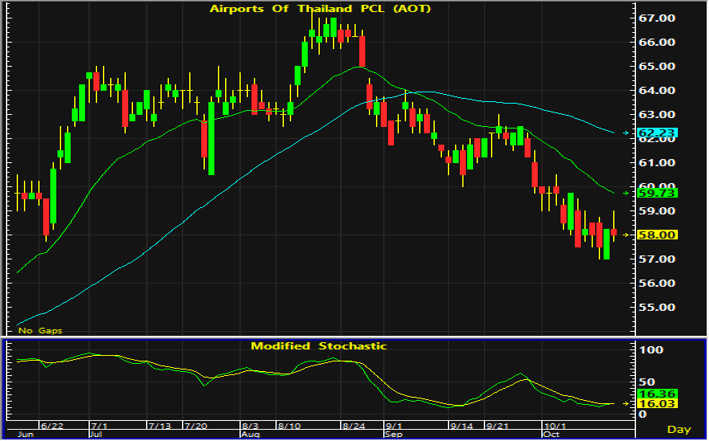Click the 7/1 date marker
This screenshot has height=441, width=709.
tap(99, 426)
